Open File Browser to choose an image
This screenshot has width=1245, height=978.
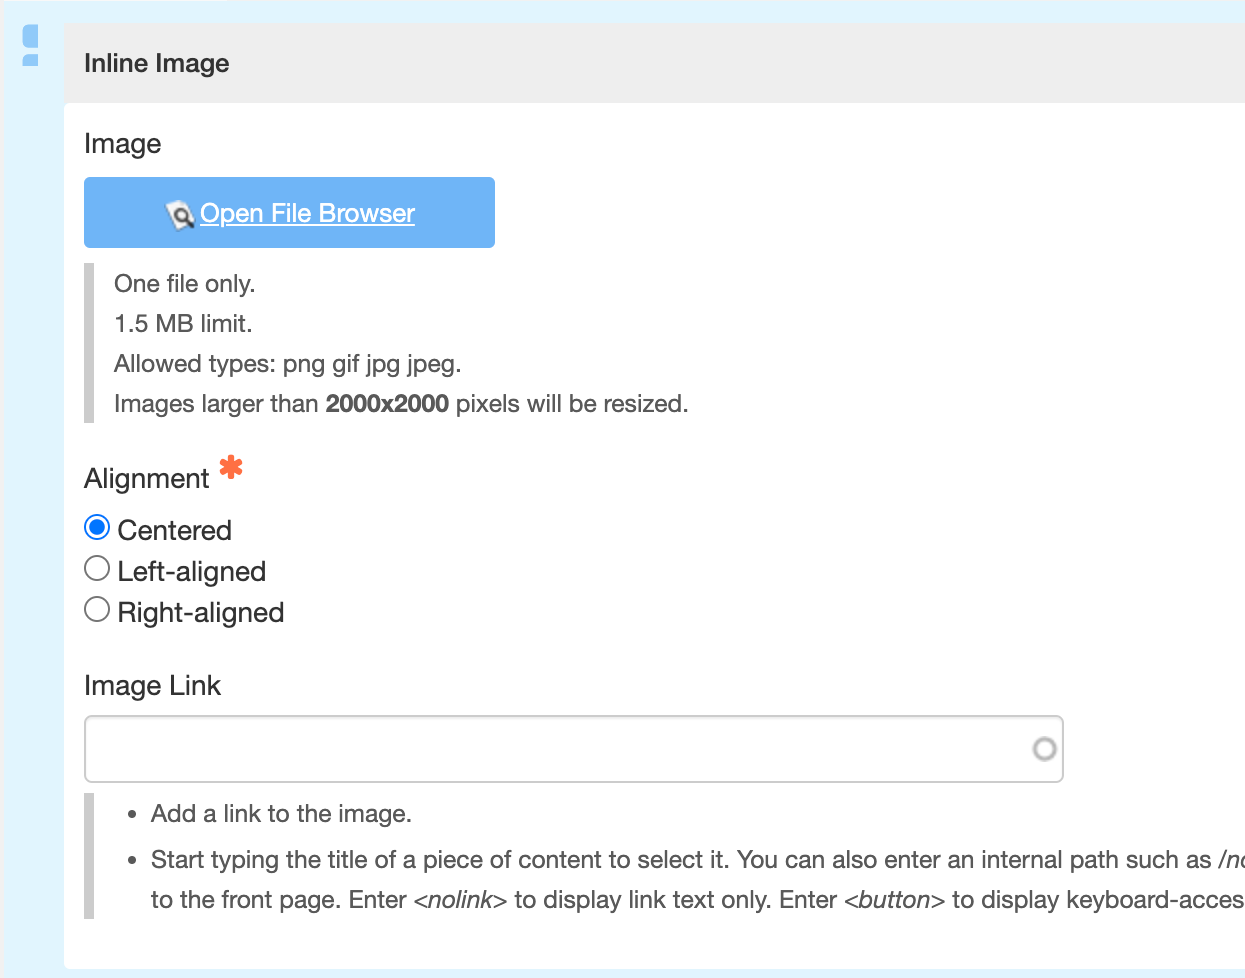pos(289,212)
